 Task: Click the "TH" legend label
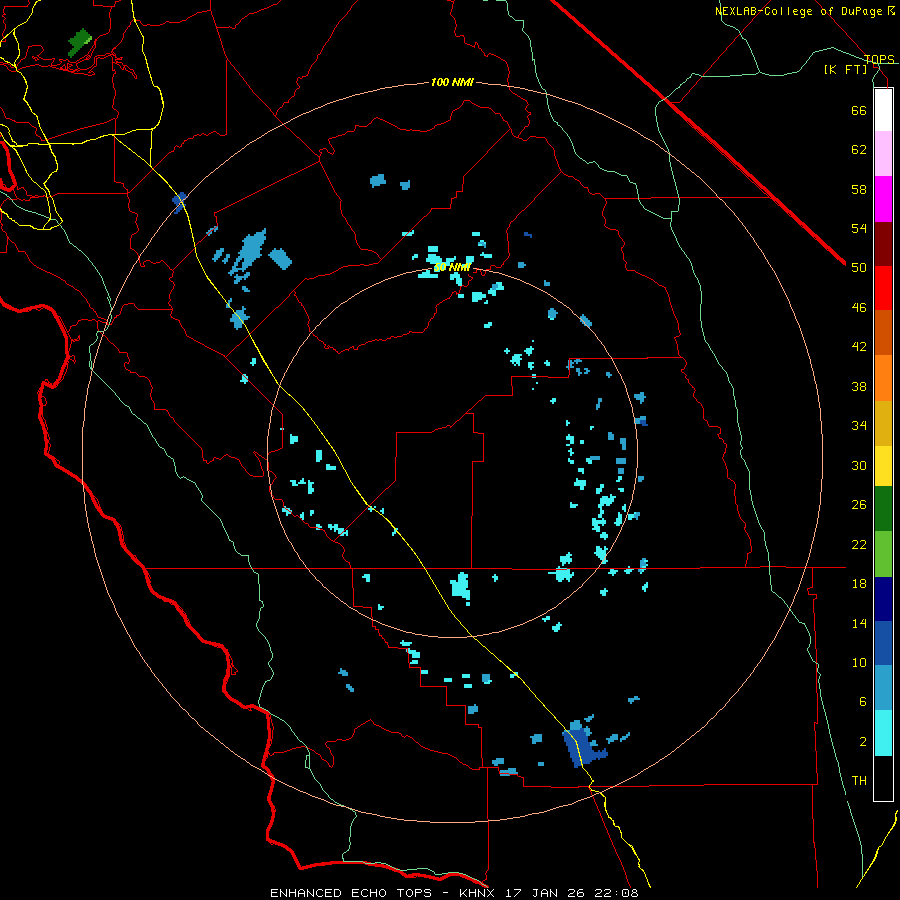859,781
